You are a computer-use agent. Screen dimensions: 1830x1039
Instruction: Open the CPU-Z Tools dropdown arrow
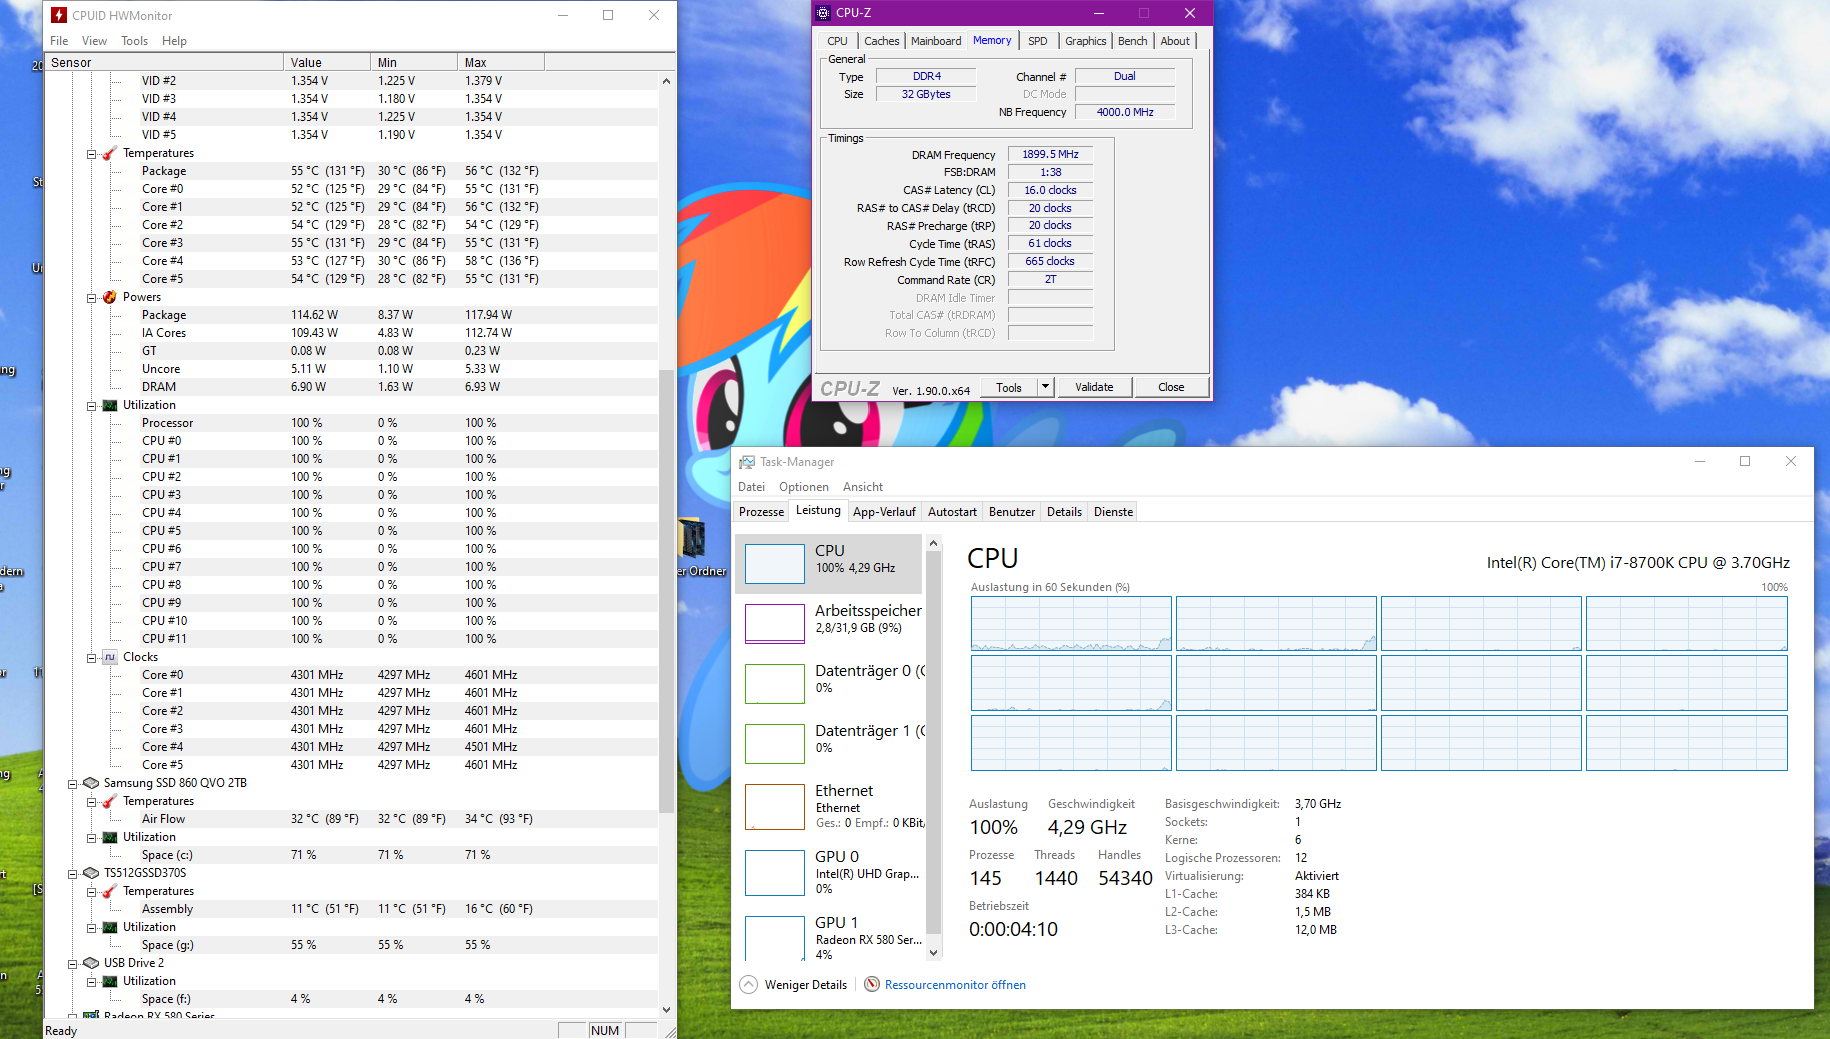(1046, 387)
